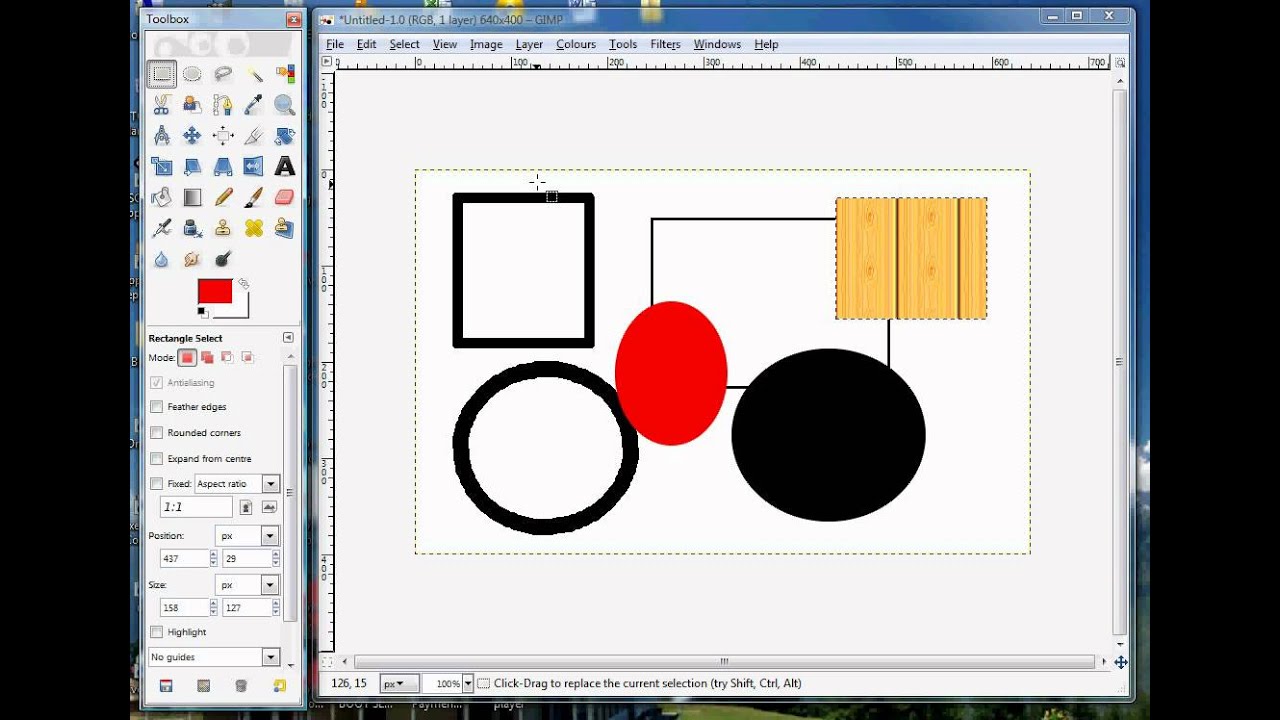Select the Zoom magnifier tool
1280x720 pixels.
[x=285, y=105]
